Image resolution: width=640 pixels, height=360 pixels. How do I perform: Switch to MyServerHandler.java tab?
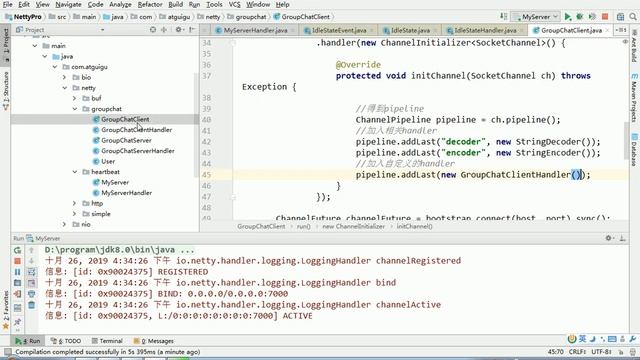tap(255, 30)
